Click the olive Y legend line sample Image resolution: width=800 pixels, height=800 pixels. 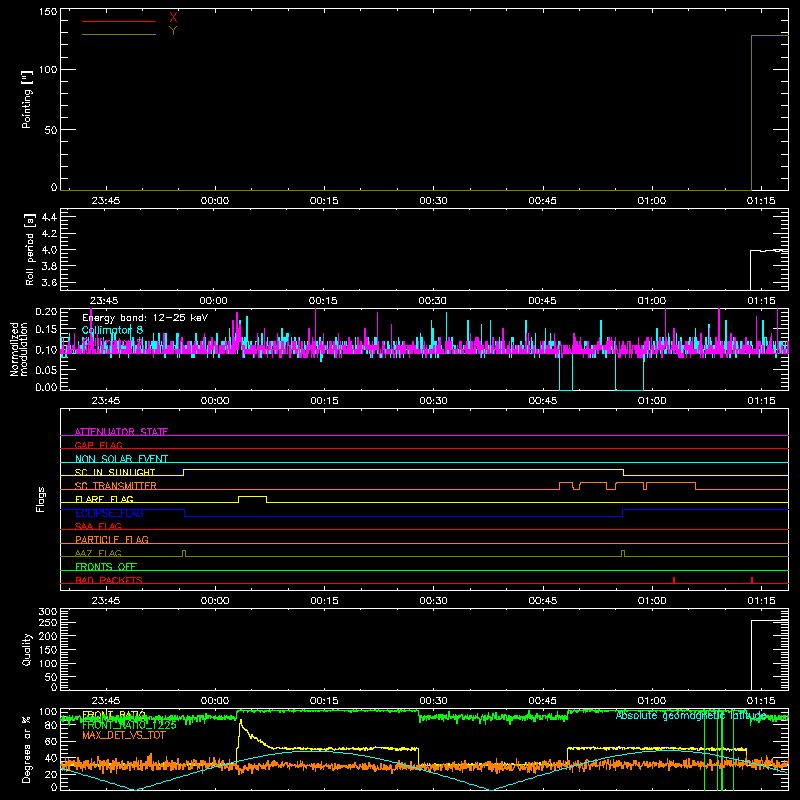click(x=118, y=35)
